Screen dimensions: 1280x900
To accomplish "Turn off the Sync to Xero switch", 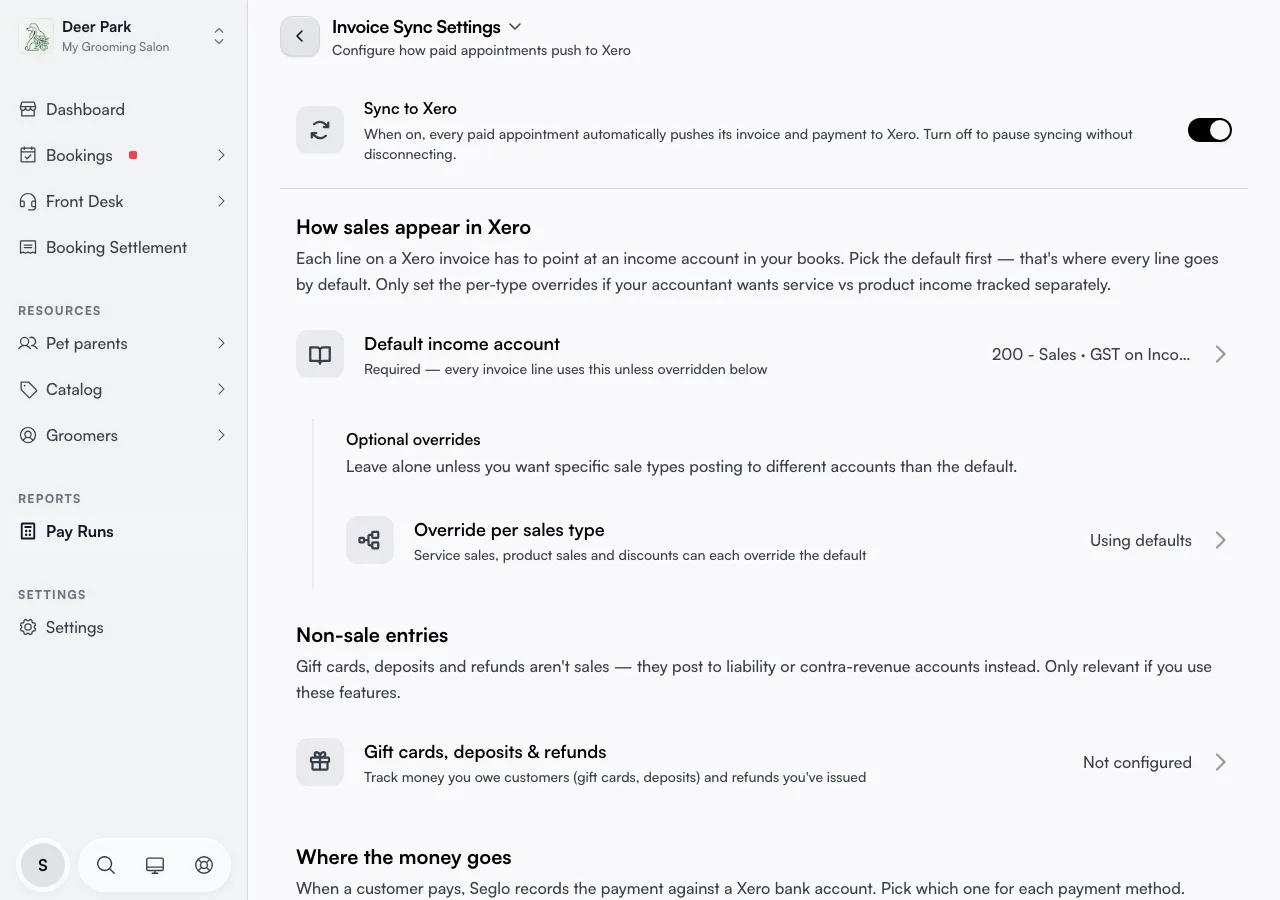I will pos(1209,130).
